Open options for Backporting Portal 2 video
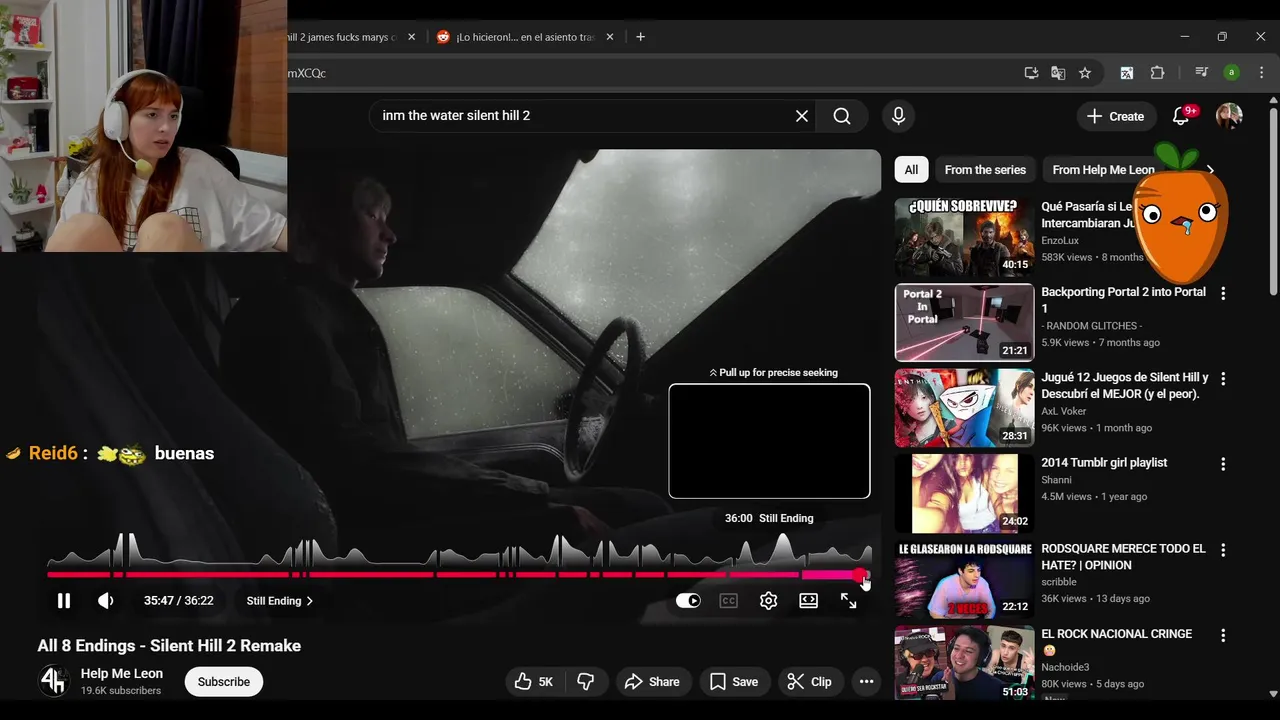 (1222, 293)
